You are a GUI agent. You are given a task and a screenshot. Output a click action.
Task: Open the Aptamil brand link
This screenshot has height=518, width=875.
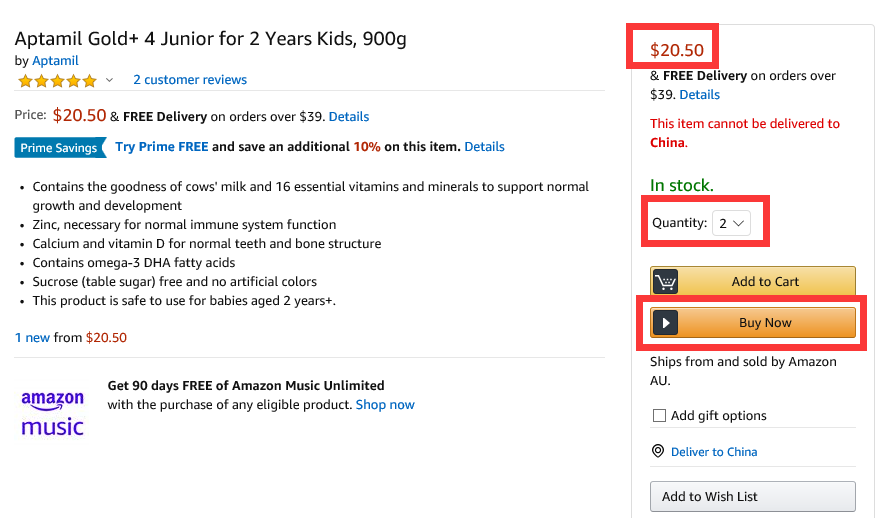(x=55, y=60)
